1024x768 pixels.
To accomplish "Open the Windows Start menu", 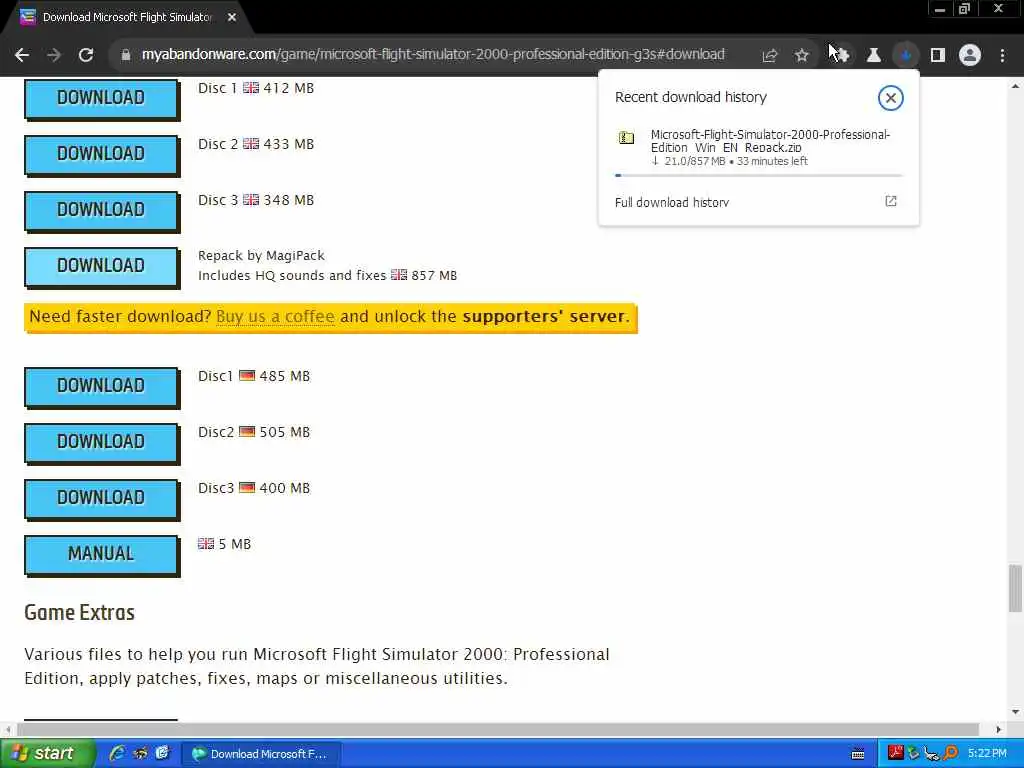I will click(x=48, y=754).
